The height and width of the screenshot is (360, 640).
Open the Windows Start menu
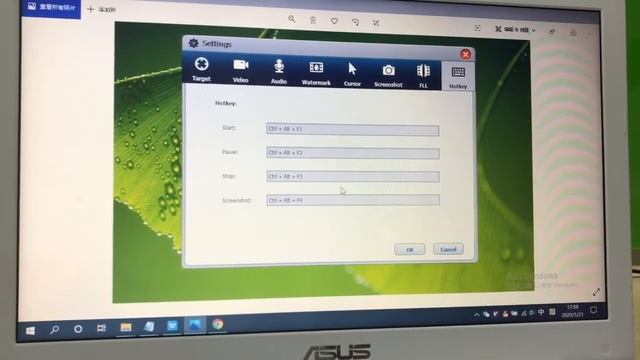point(30,330)
